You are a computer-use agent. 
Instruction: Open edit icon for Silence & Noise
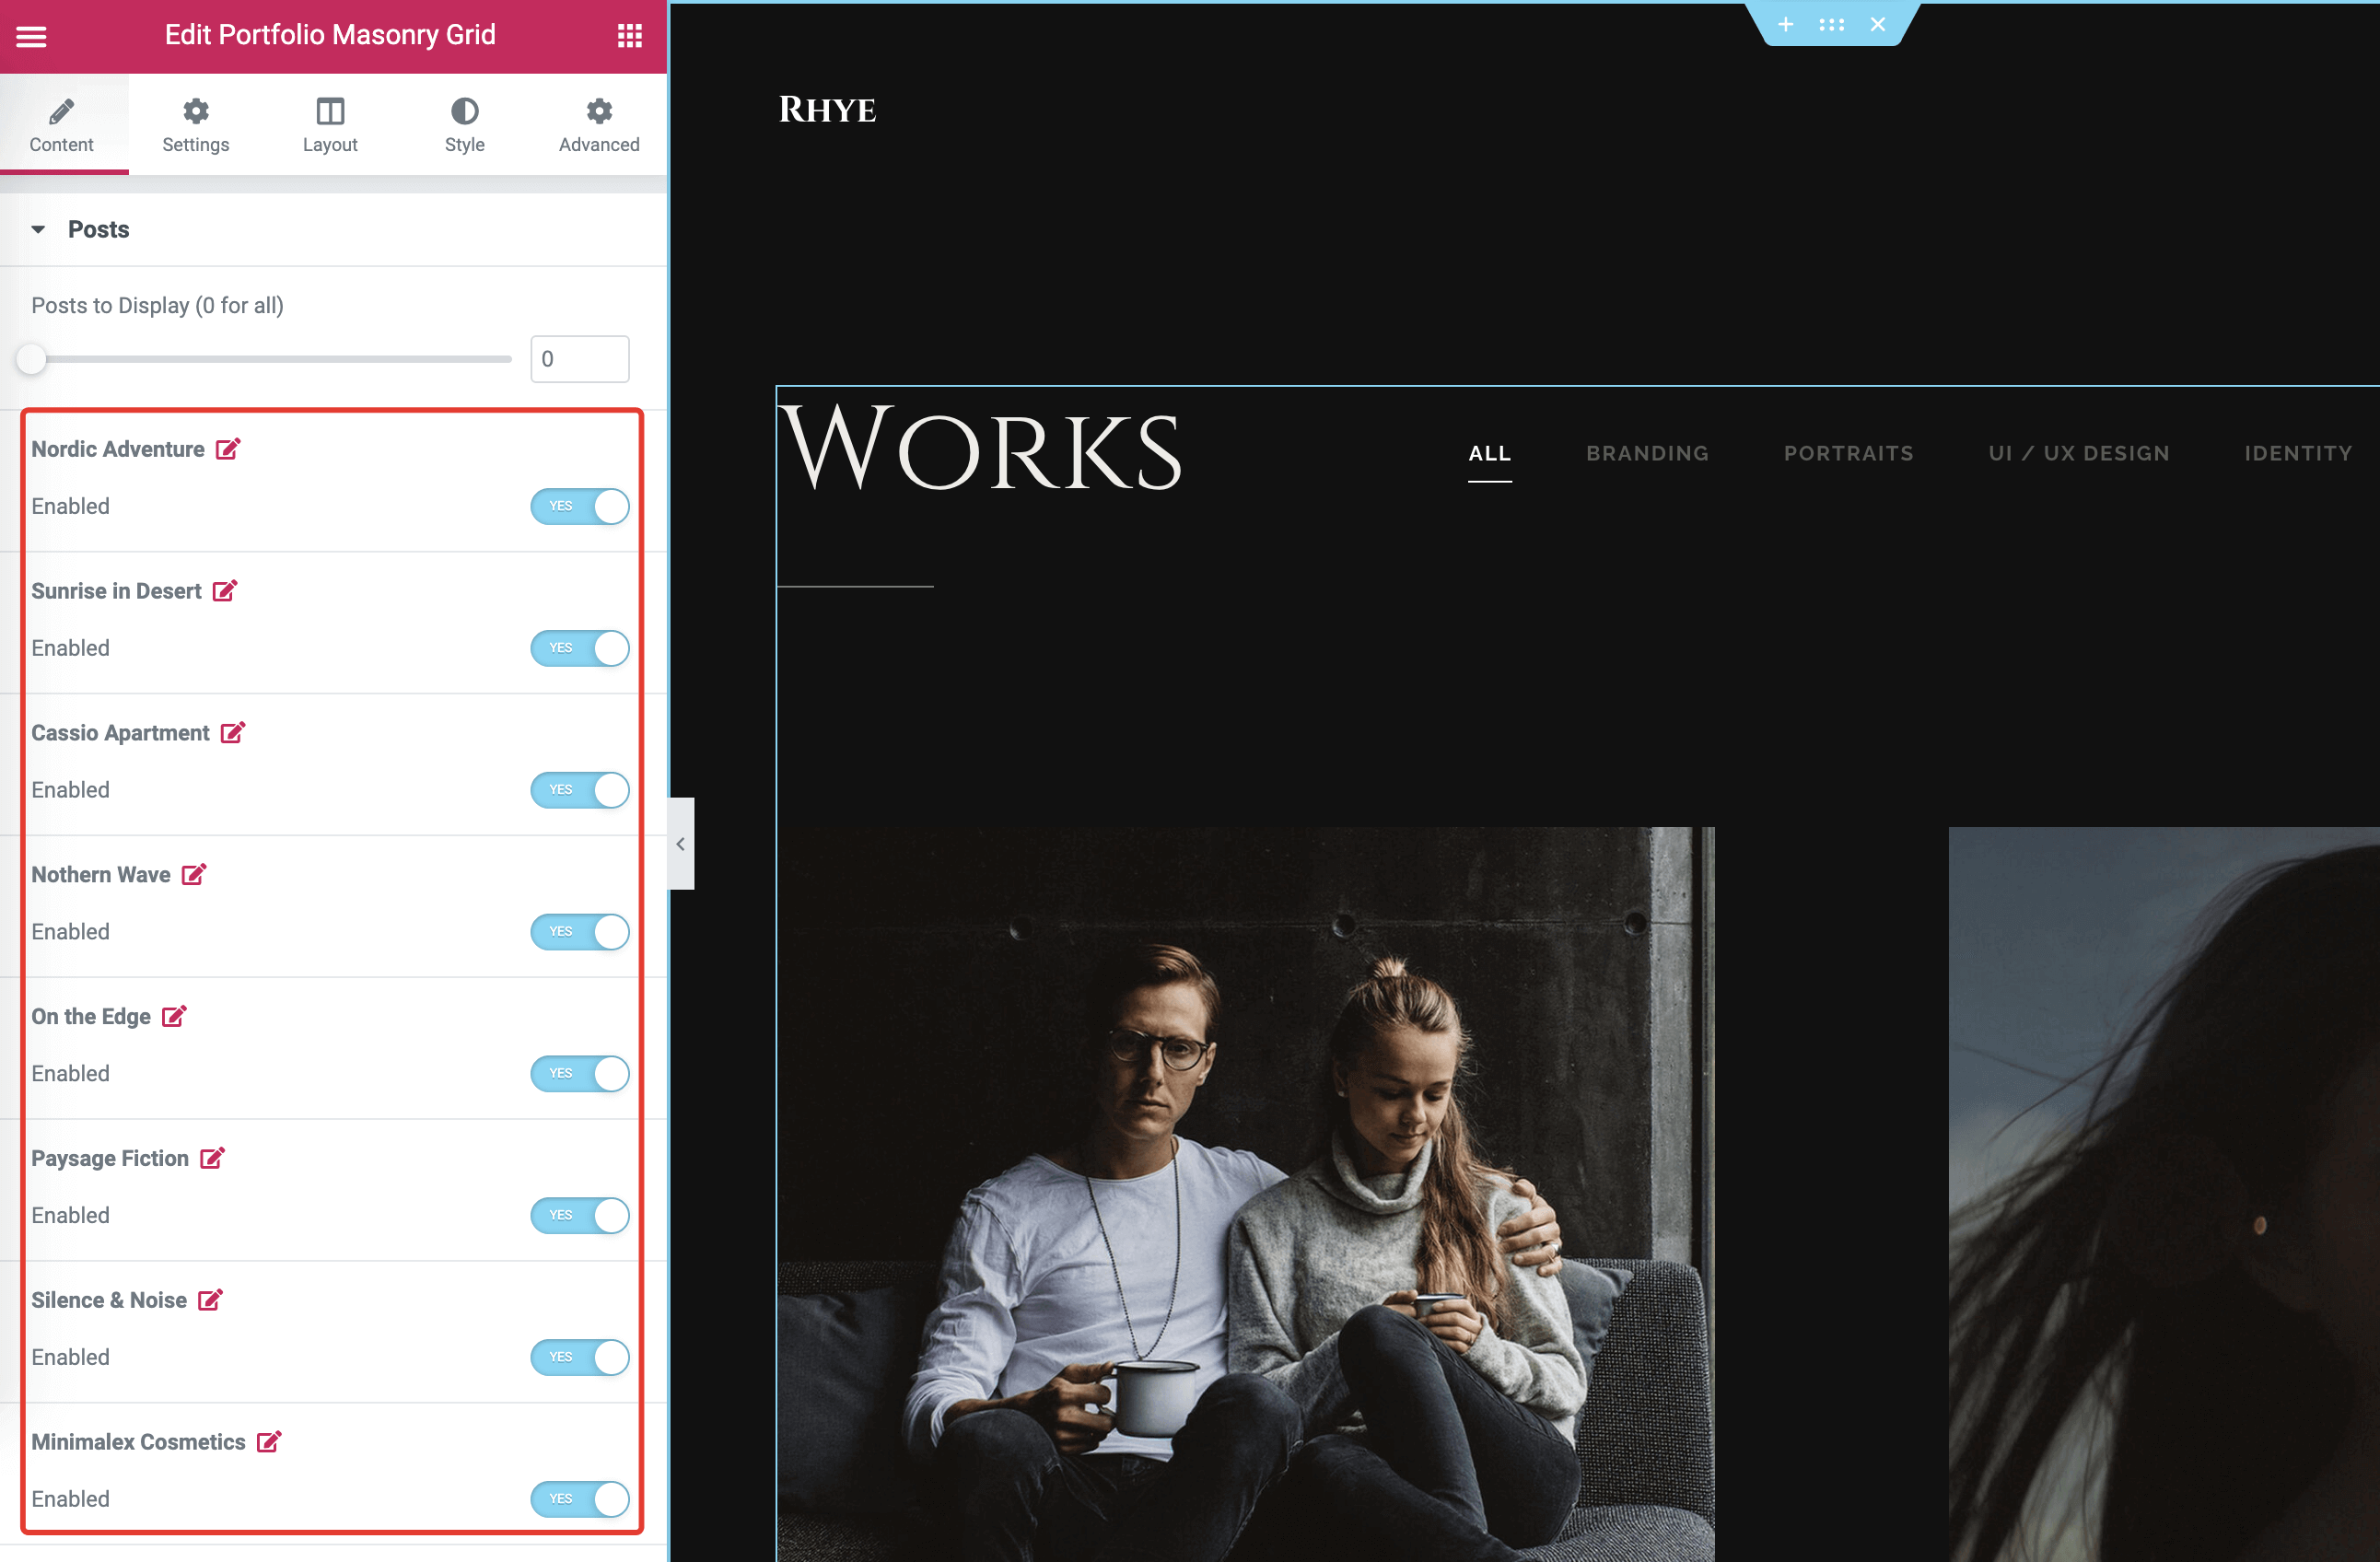210,1299
